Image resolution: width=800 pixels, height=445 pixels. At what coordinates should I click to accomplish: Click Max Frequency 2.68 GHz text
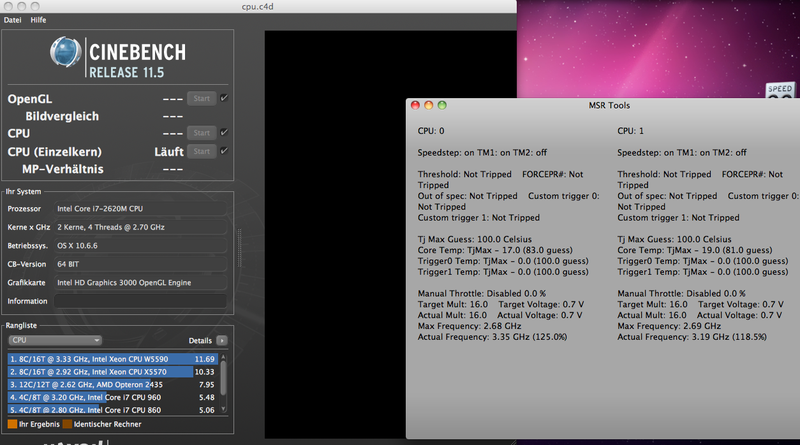(469, 326)
